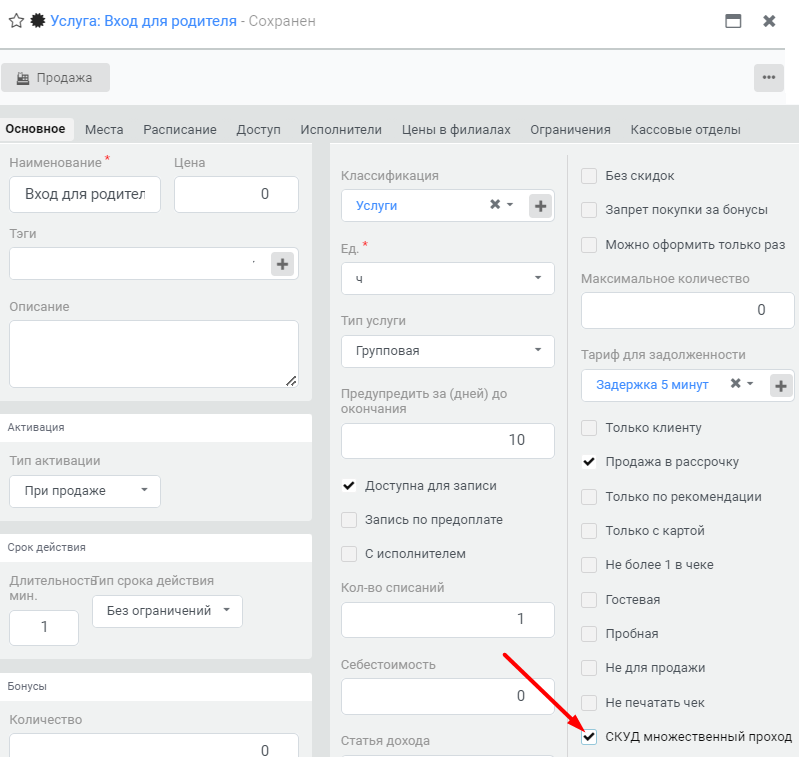Image resolution: width=799 pixels, height=757 pixels.
Task: Check Не более 1 в чеке
Action: (x=589, y=564)
